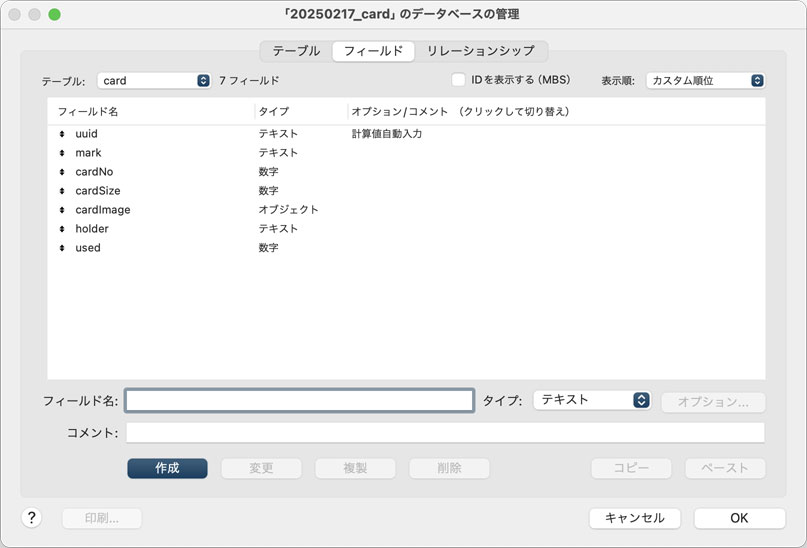Viewport: 807px width, 548px height.
Task: Select the cardSize field name
Action: [98, 191]
